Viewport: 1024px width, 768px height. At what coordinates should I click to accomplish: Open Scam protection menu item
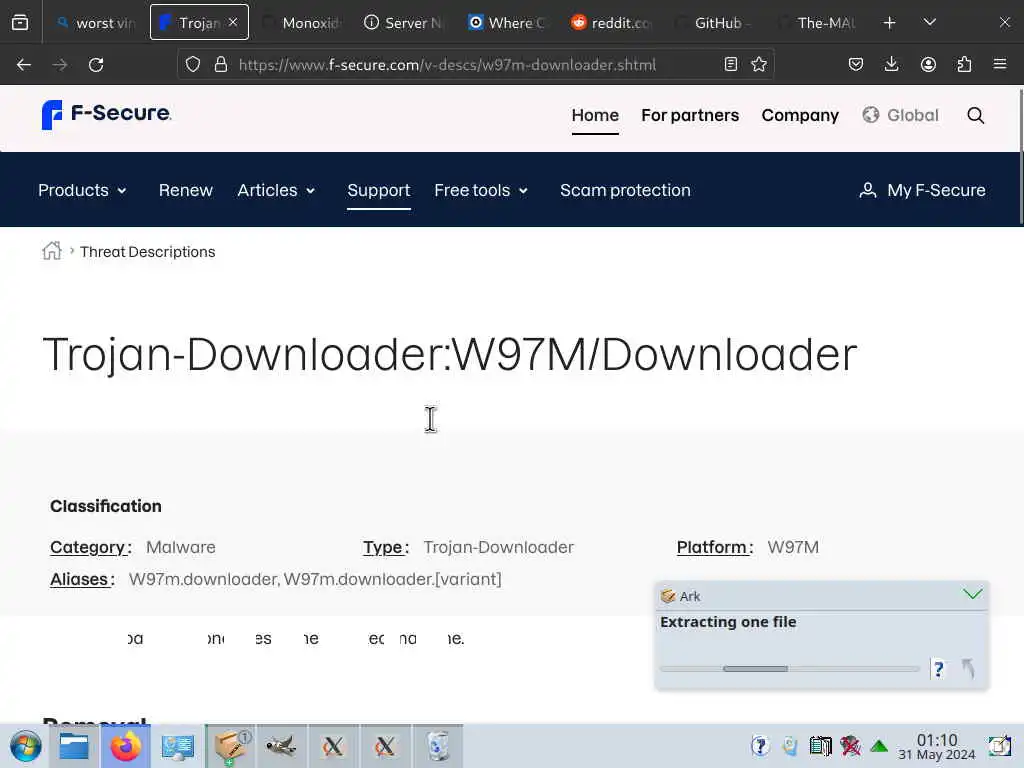pyautogui.click(x=625, y=190)
